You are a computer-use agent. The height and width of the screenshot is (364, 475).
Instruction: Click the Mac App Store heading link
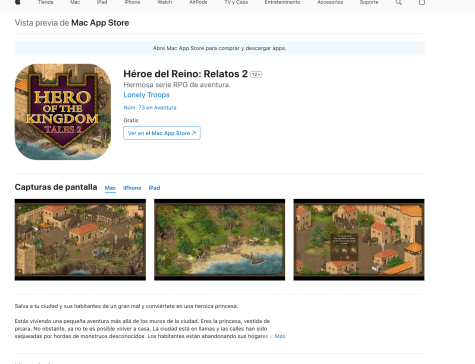pyautogui.click(x=100, y=23)
